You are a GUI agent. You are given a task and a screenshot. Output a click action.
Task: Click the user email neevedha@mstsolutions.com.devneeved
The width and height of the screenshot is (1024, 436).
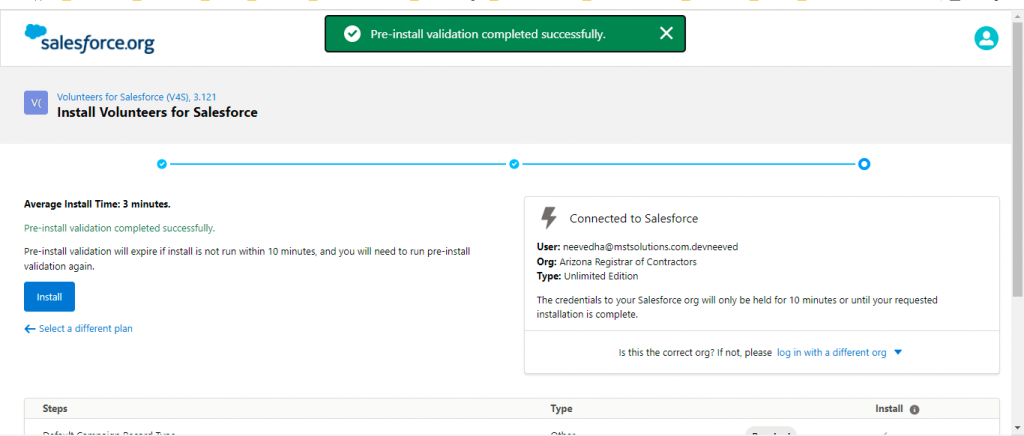coord(650,247)
